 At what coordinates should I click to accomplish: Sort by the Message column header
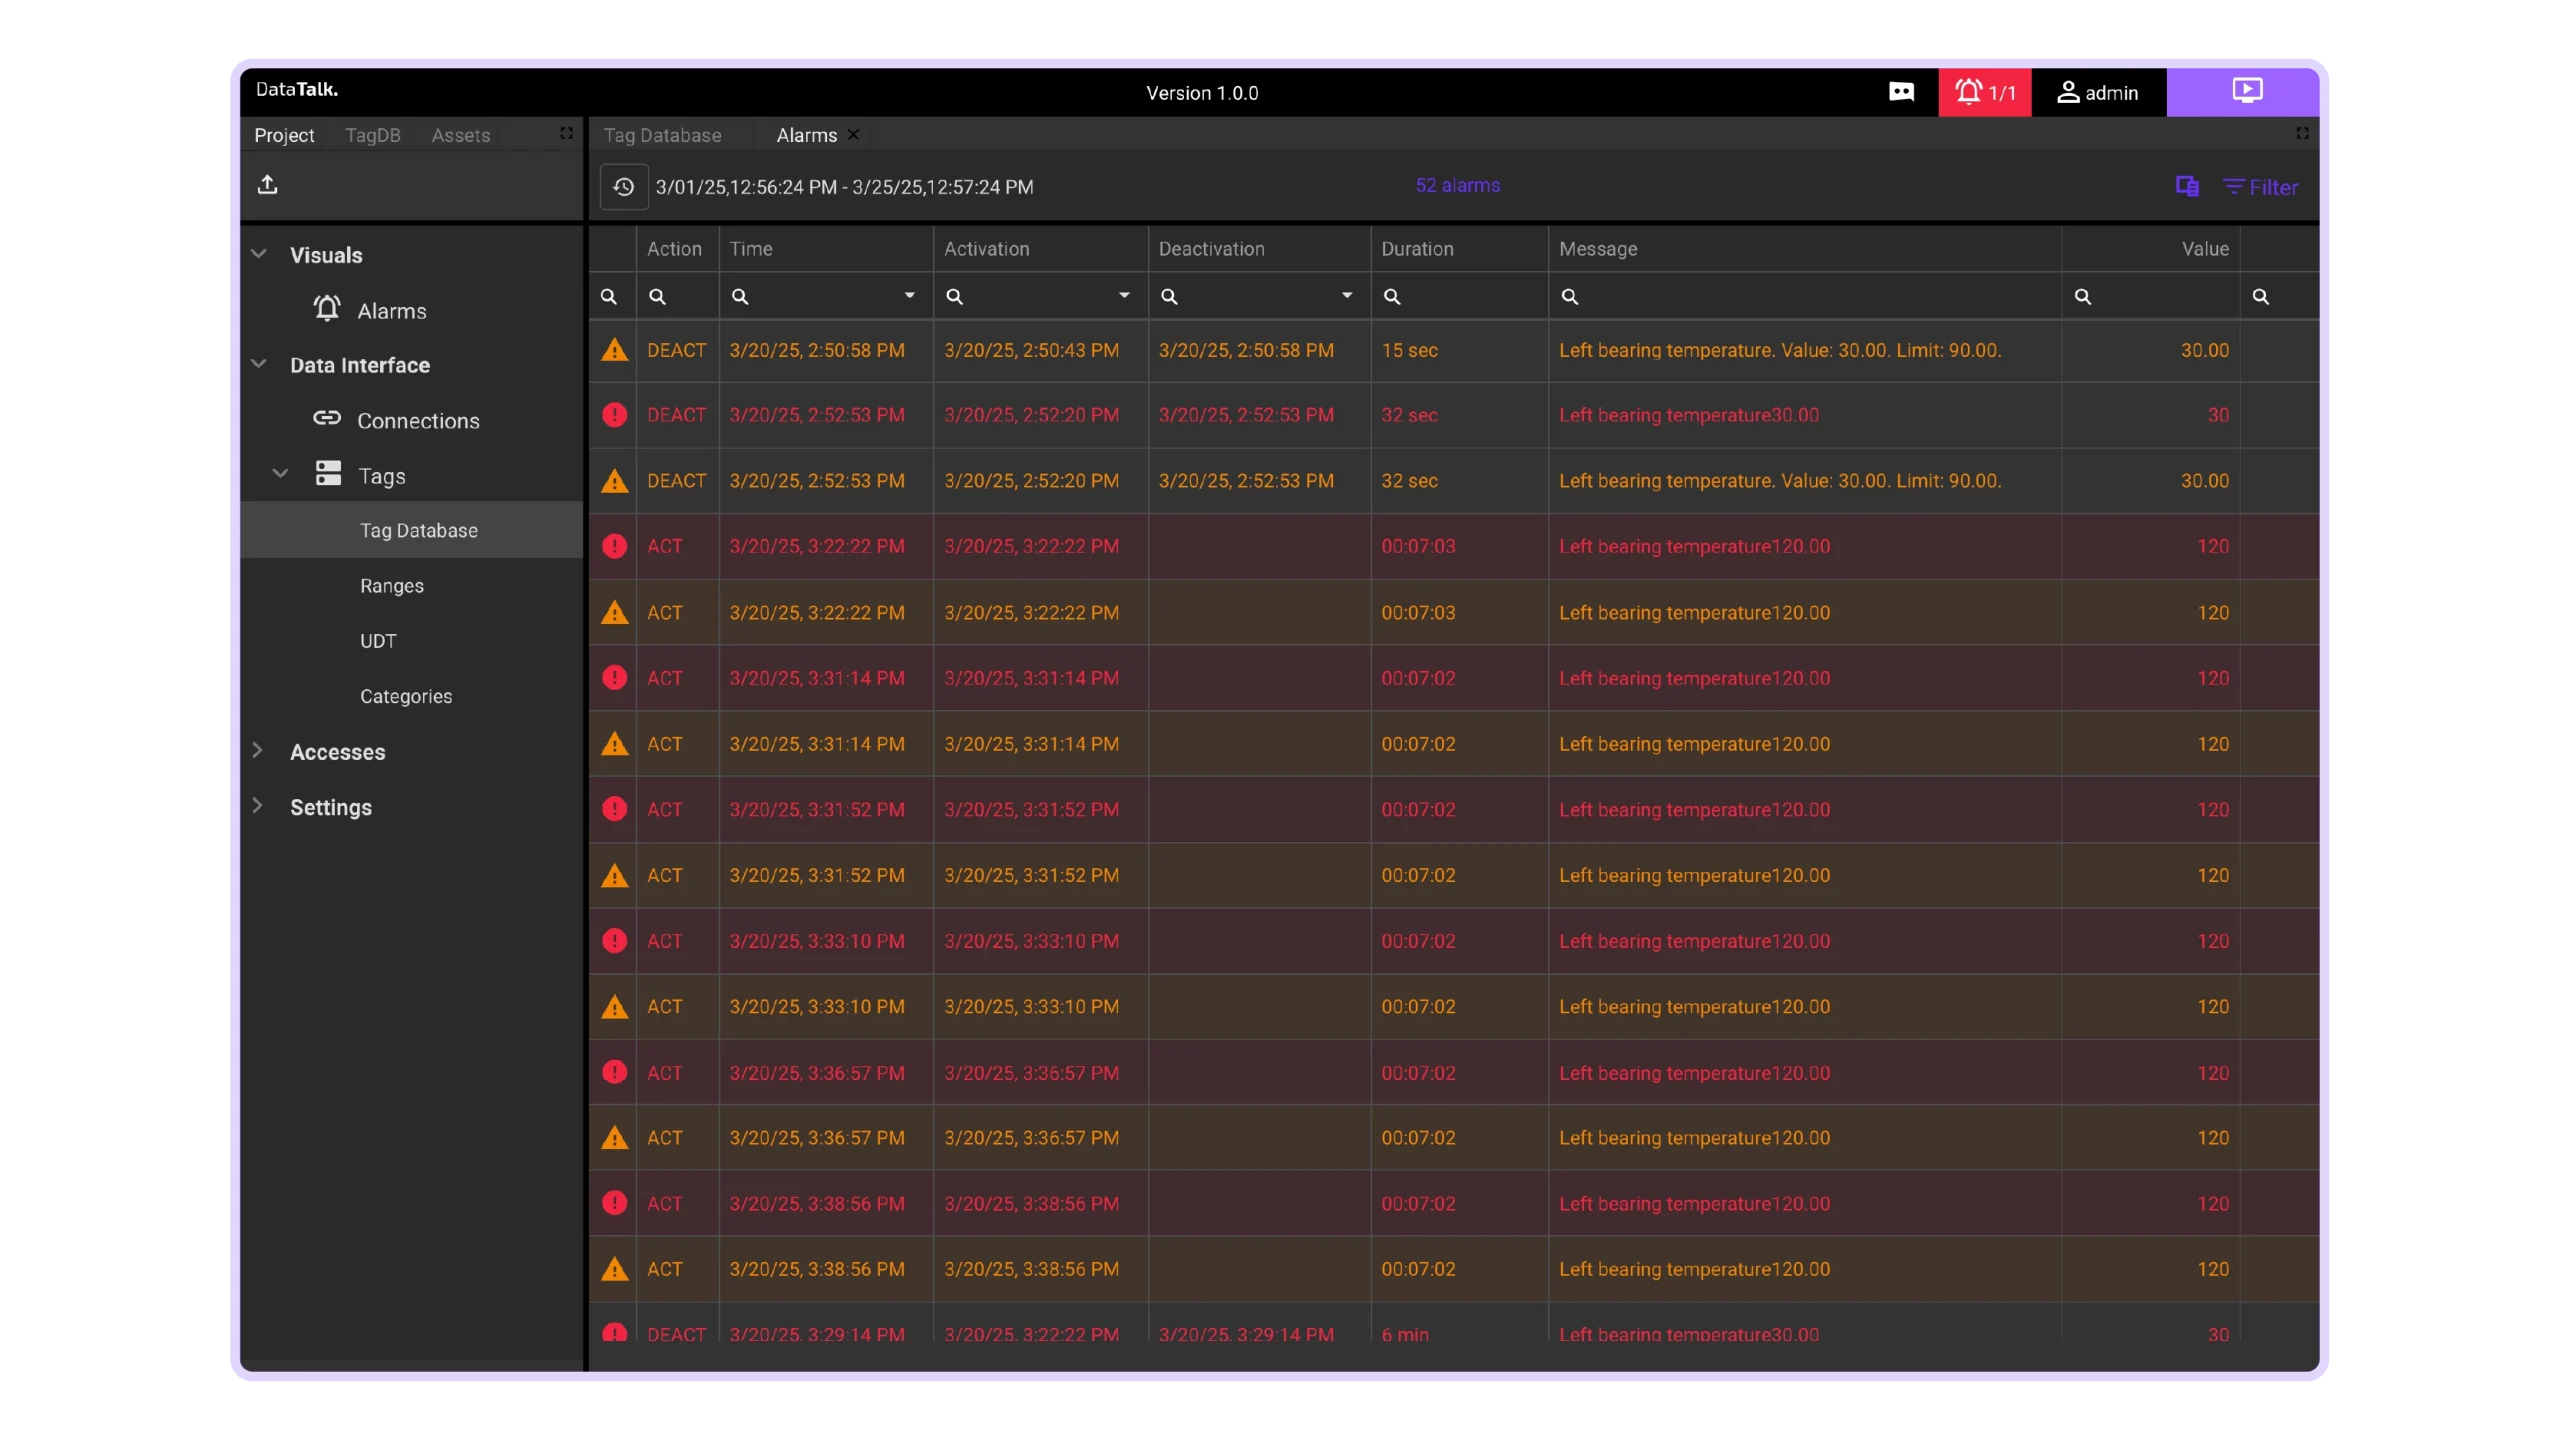point(1598,249)
